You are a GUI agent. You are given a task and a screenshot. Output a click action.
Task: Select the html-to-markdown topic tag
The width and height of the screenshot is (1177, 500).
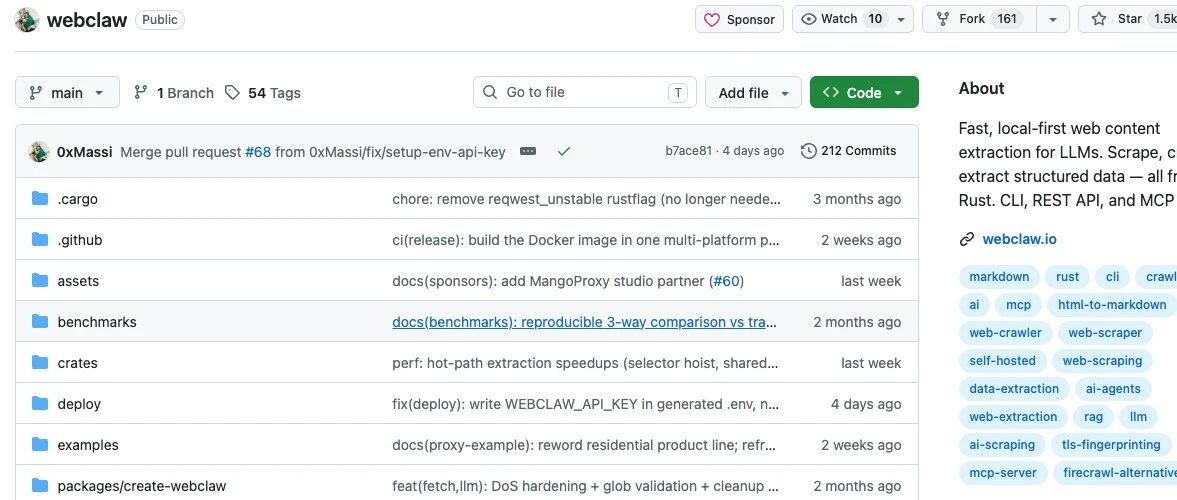(x=1112, y=305)
